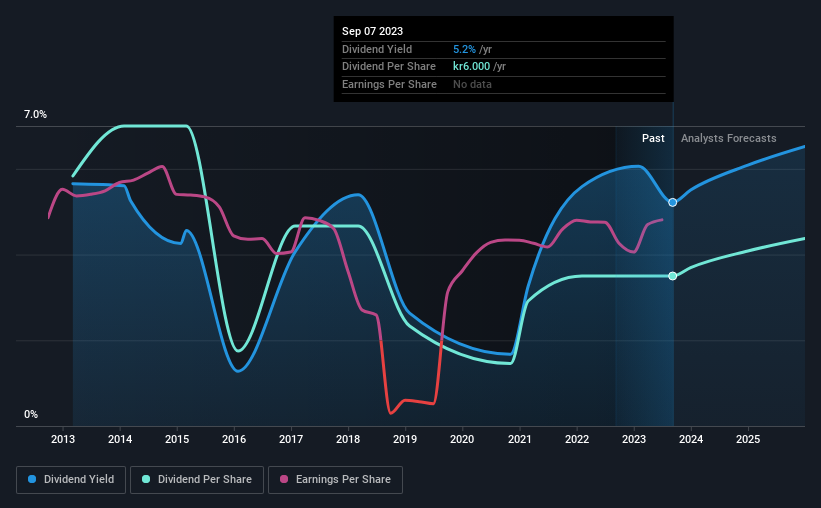Click the 2025 x-axis label
This screenshot has width=821, height=508.
pyautogui.click(x=748, y=439)
